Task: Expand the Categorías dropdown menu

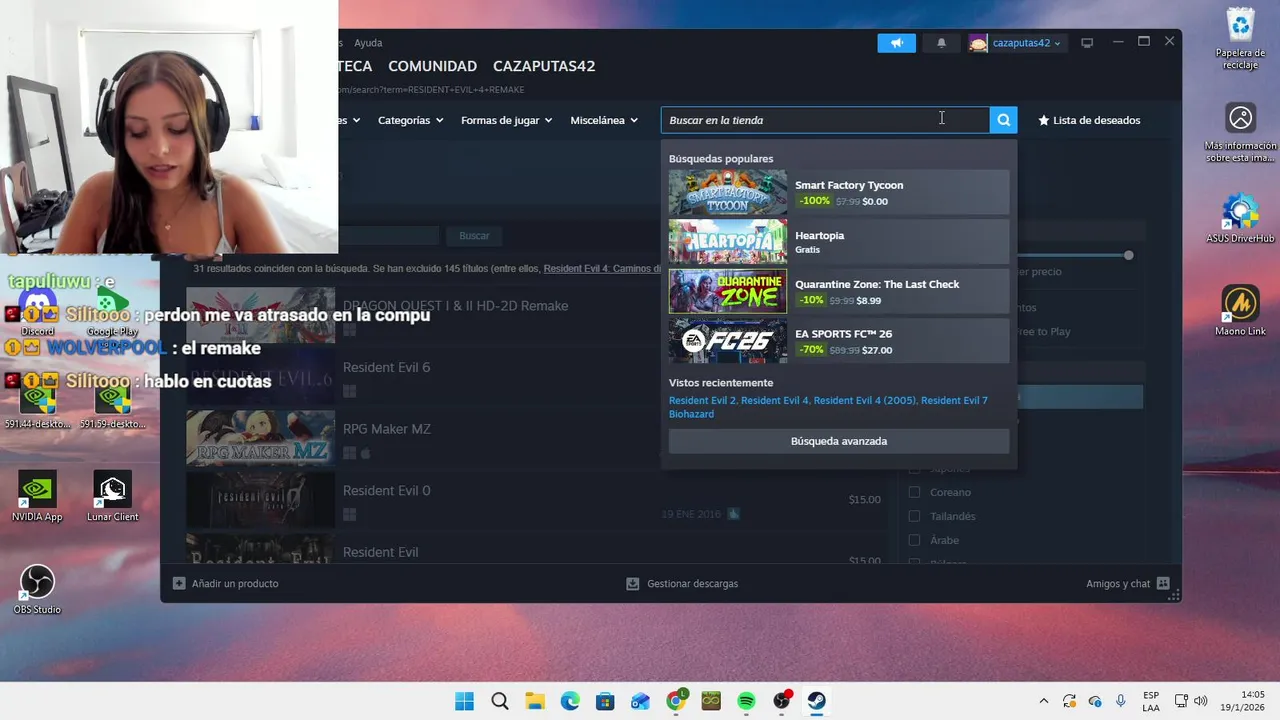Action: pos(410,120)
